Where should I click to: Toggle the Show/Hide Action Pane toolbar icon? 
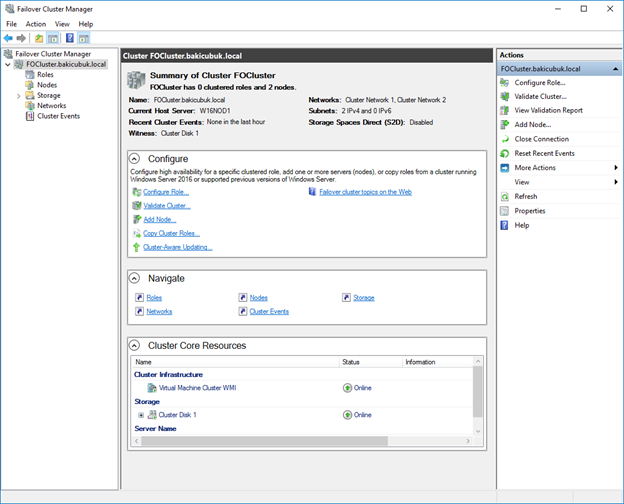point(84,38)
